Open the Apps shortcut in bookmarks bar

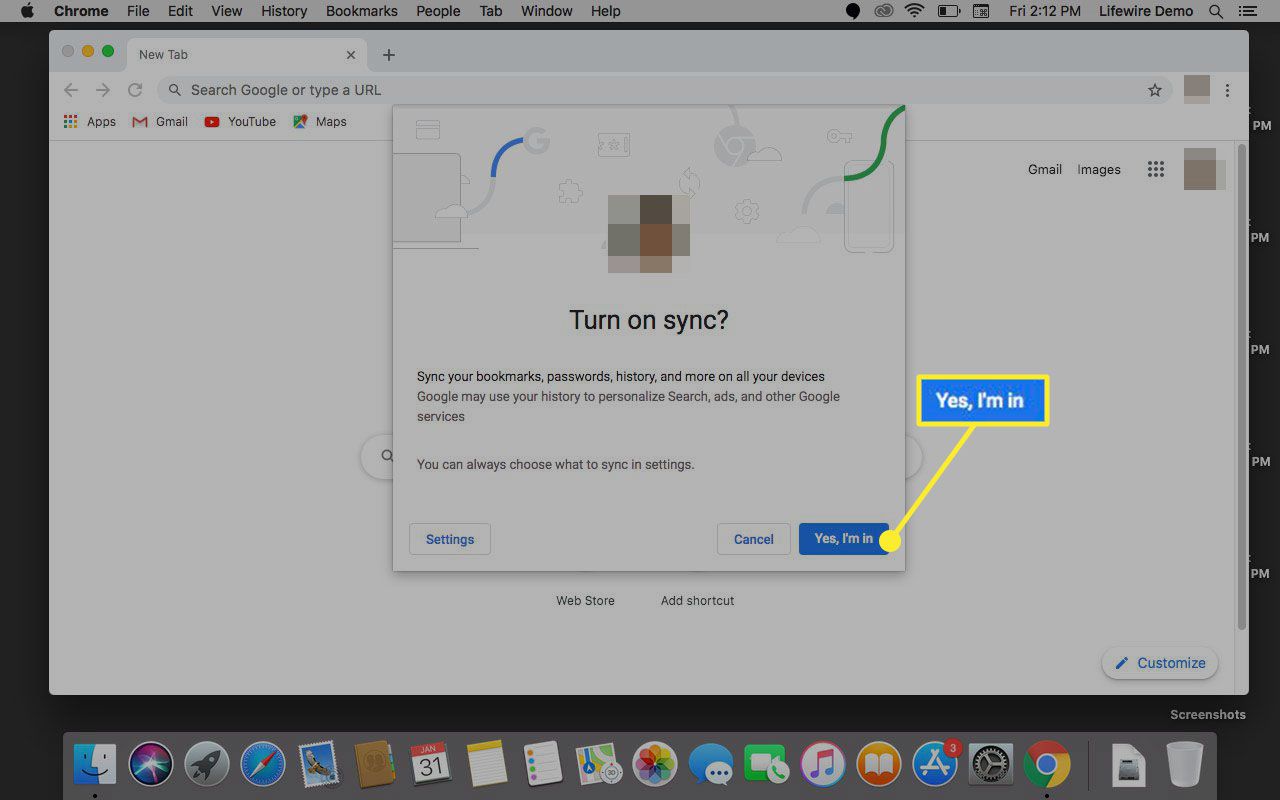90,121
